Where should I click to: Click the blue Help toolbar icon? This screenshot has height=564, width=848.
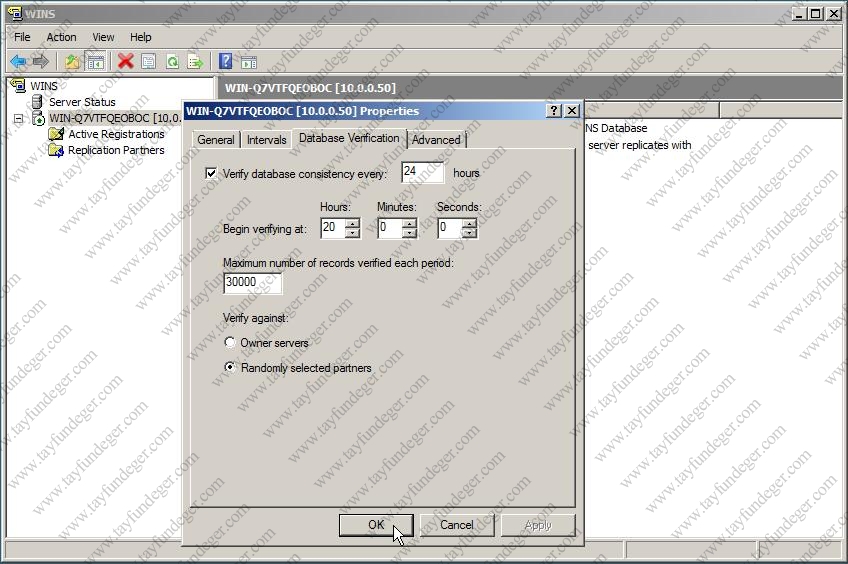click(226, 61)
